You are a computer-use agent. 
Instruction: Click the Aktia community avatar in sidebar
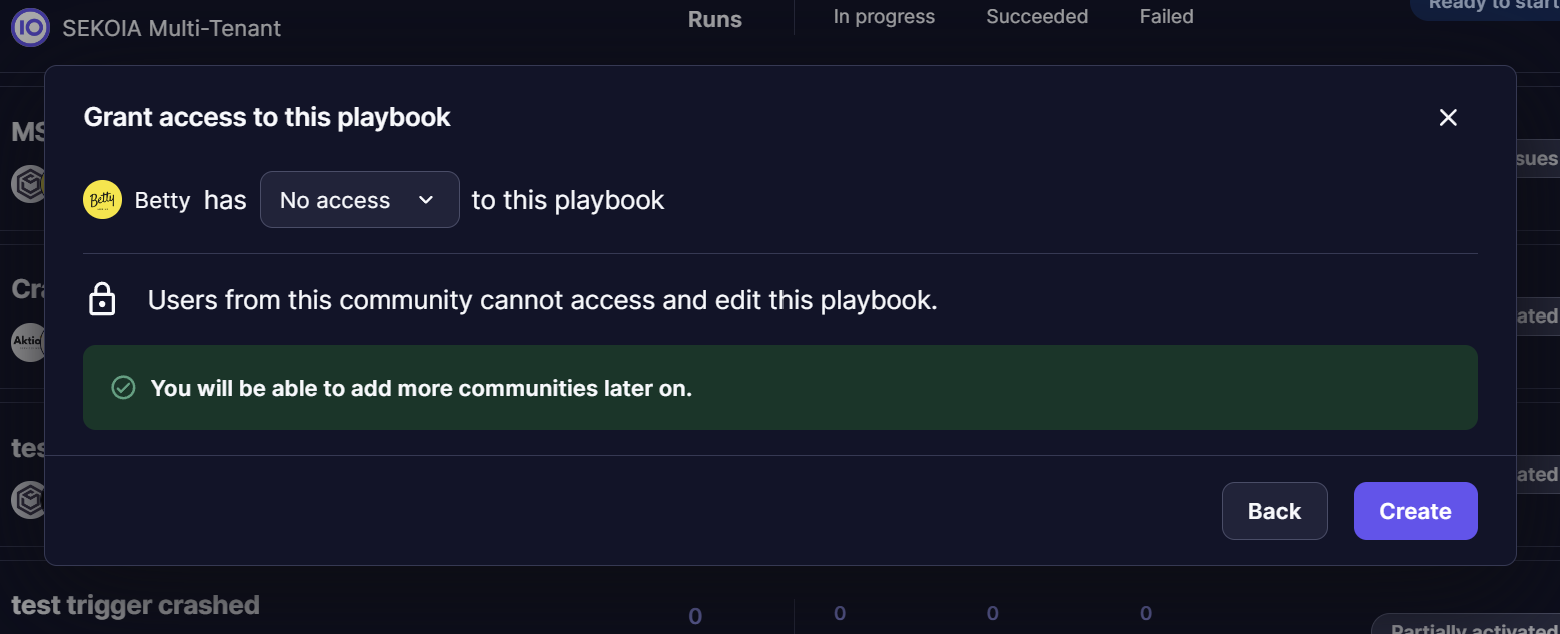(x=25, y=342)
